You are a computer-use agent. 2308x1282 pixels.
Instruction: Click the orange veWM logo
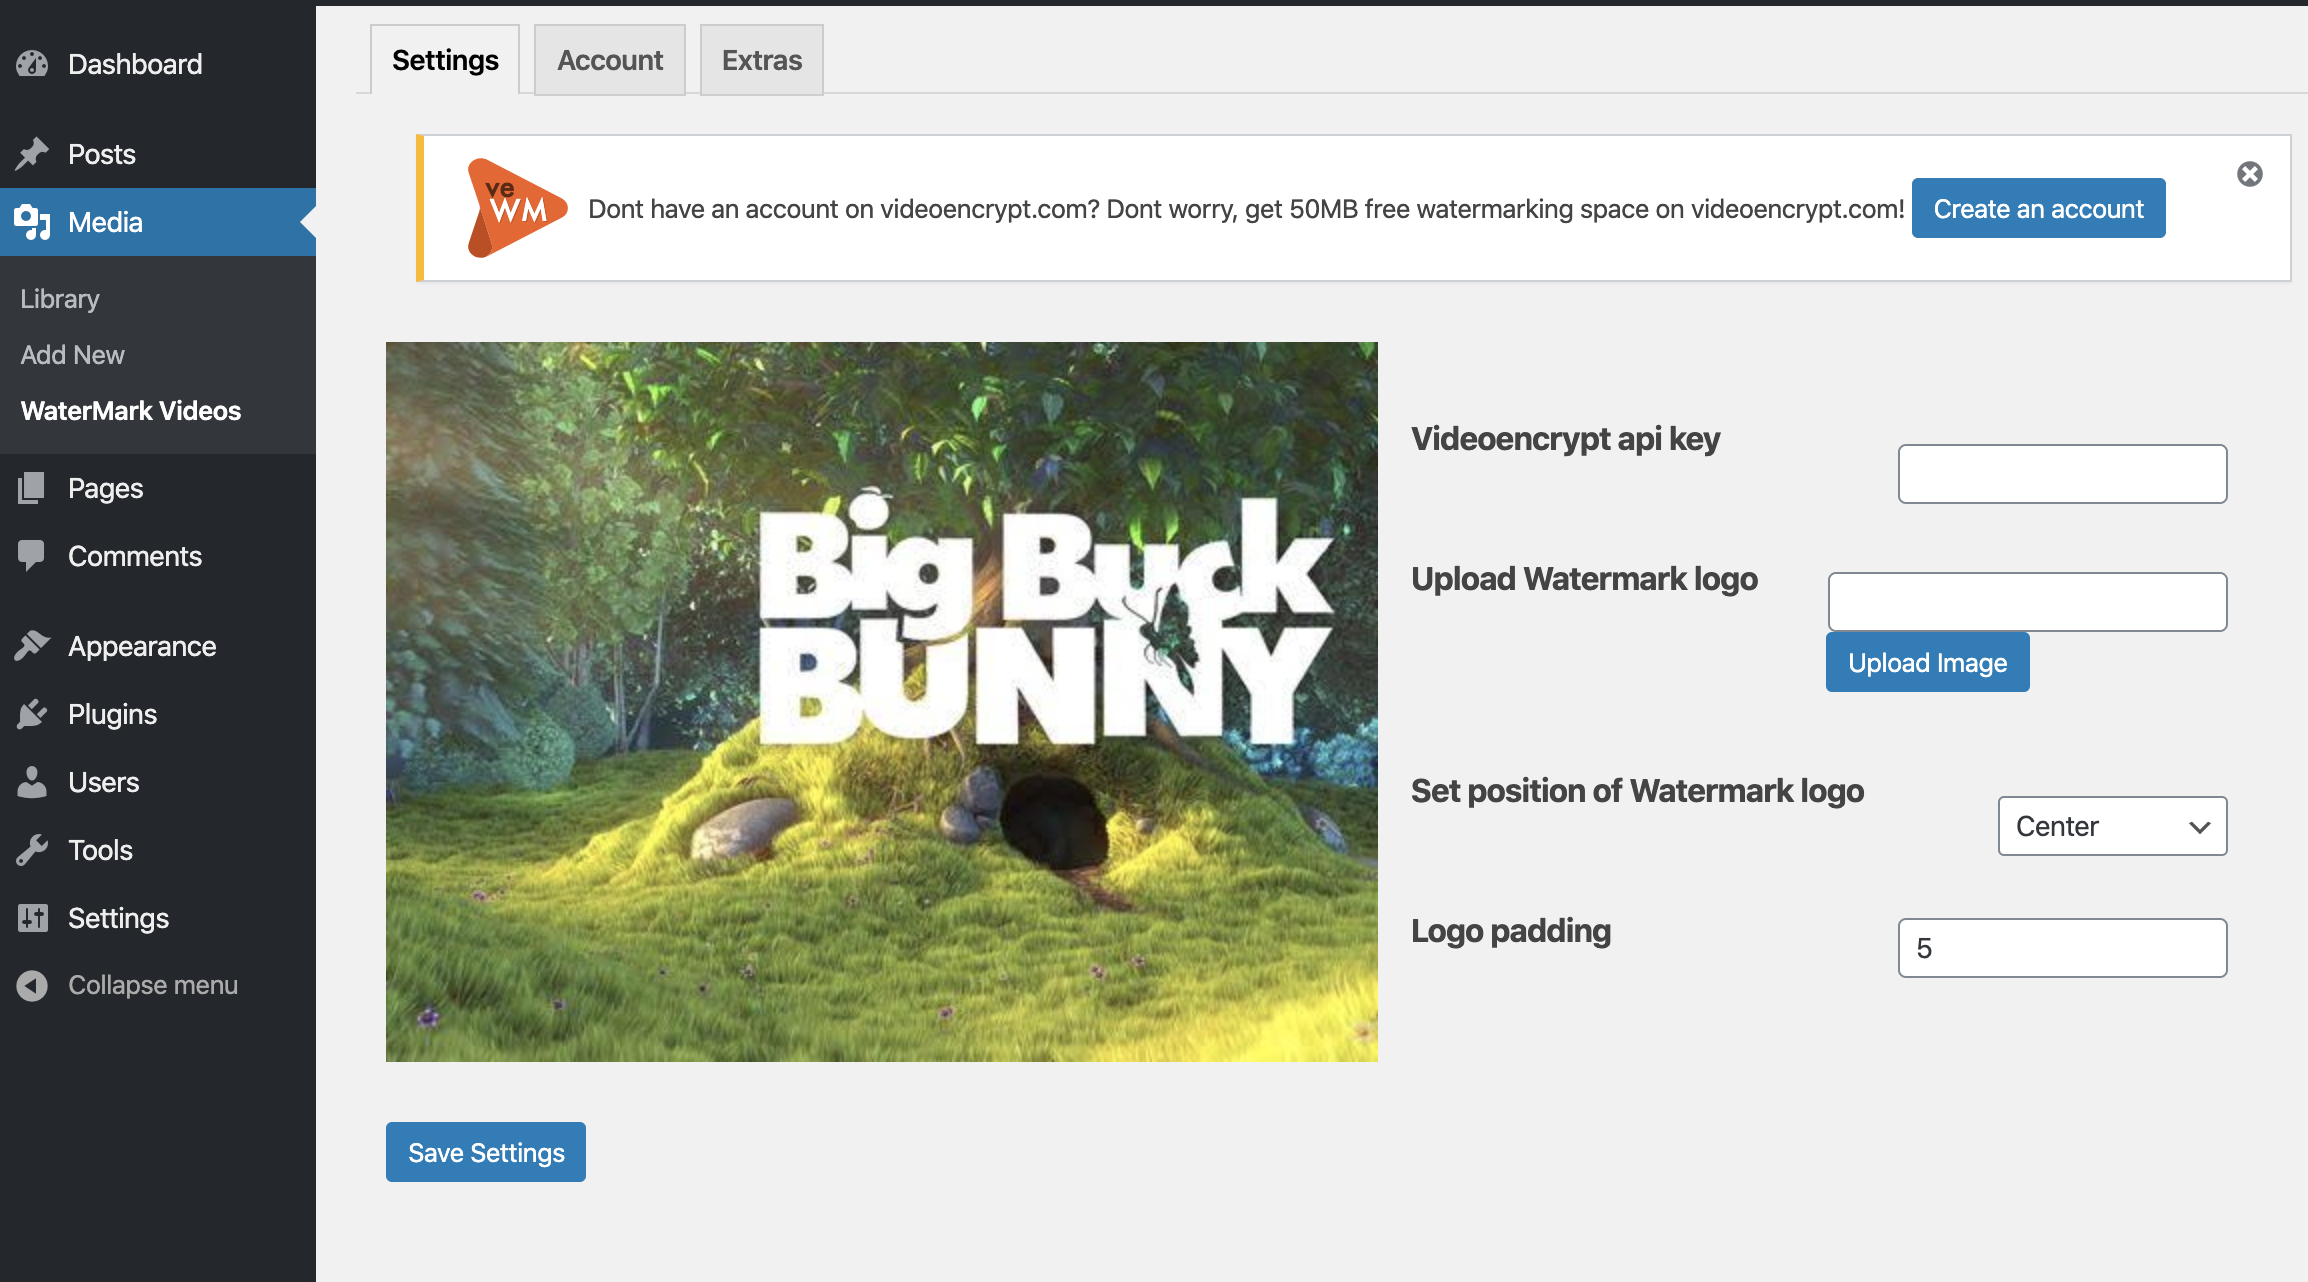pos(517,208)
